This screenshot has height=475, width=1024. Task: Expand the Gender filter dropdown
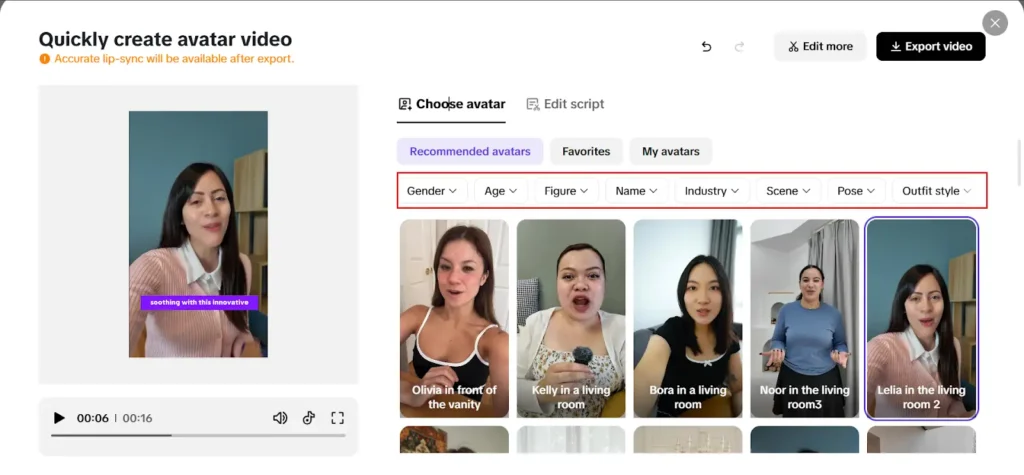(x=432, y=191)
